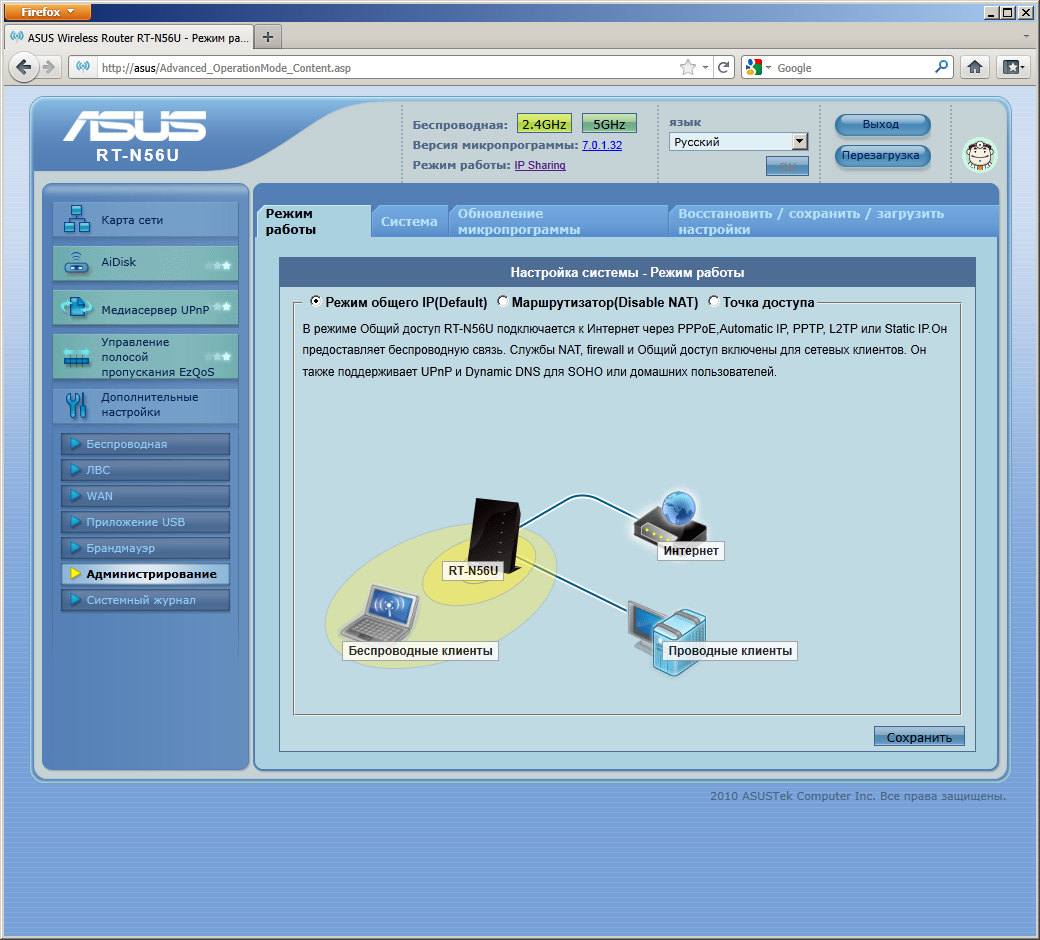Click the Internet modem globe image
The width and height of the screenshot is (1040, 940).
tap(670, 517)
